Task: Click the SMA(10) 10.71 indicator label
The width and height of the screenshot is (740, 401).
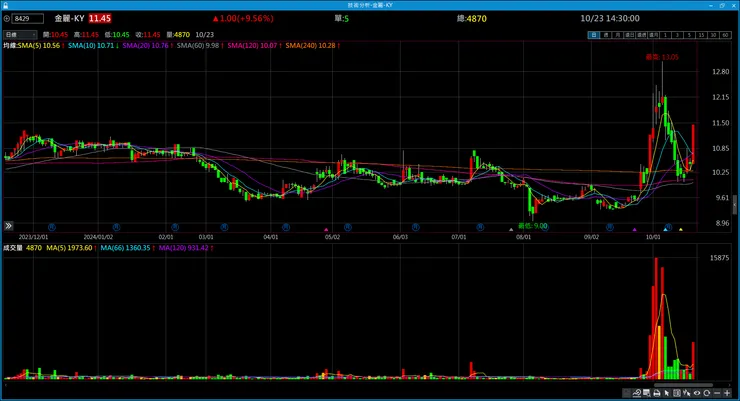Action: pyautogui.click(x=91, y=46)
